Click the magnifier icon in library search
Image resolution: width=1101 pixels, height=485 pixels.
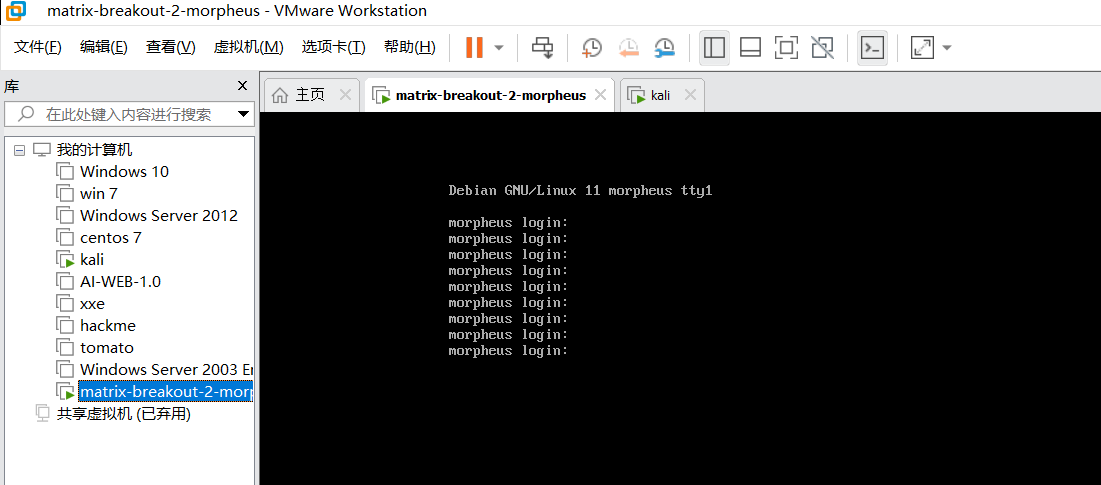[26, 114]
